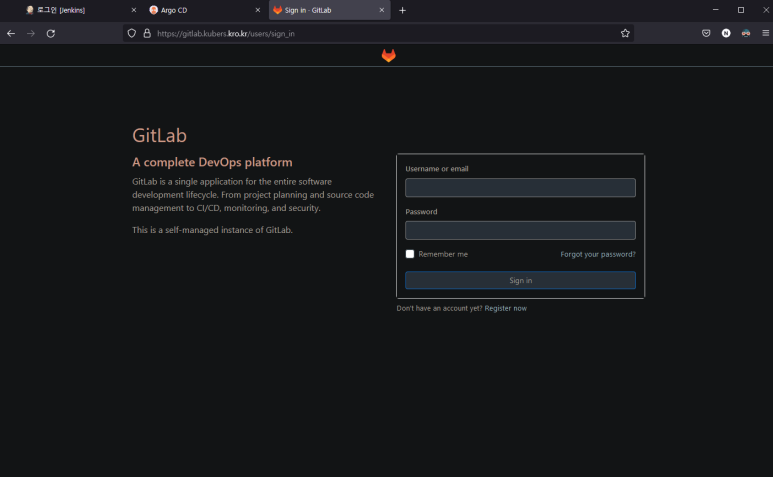Image resolution: width=773 pixels, height=477 pixels.
Task: Reload the current page
Action: coord(51,33)
